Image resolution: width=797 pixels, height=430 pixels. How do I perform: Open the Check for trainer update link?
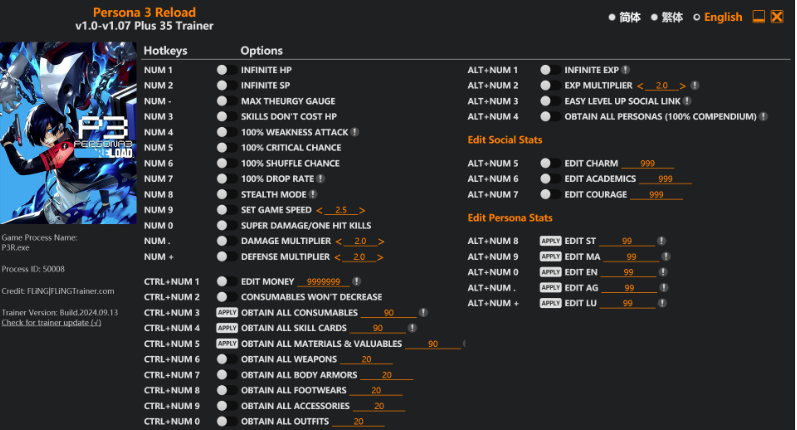51,323
